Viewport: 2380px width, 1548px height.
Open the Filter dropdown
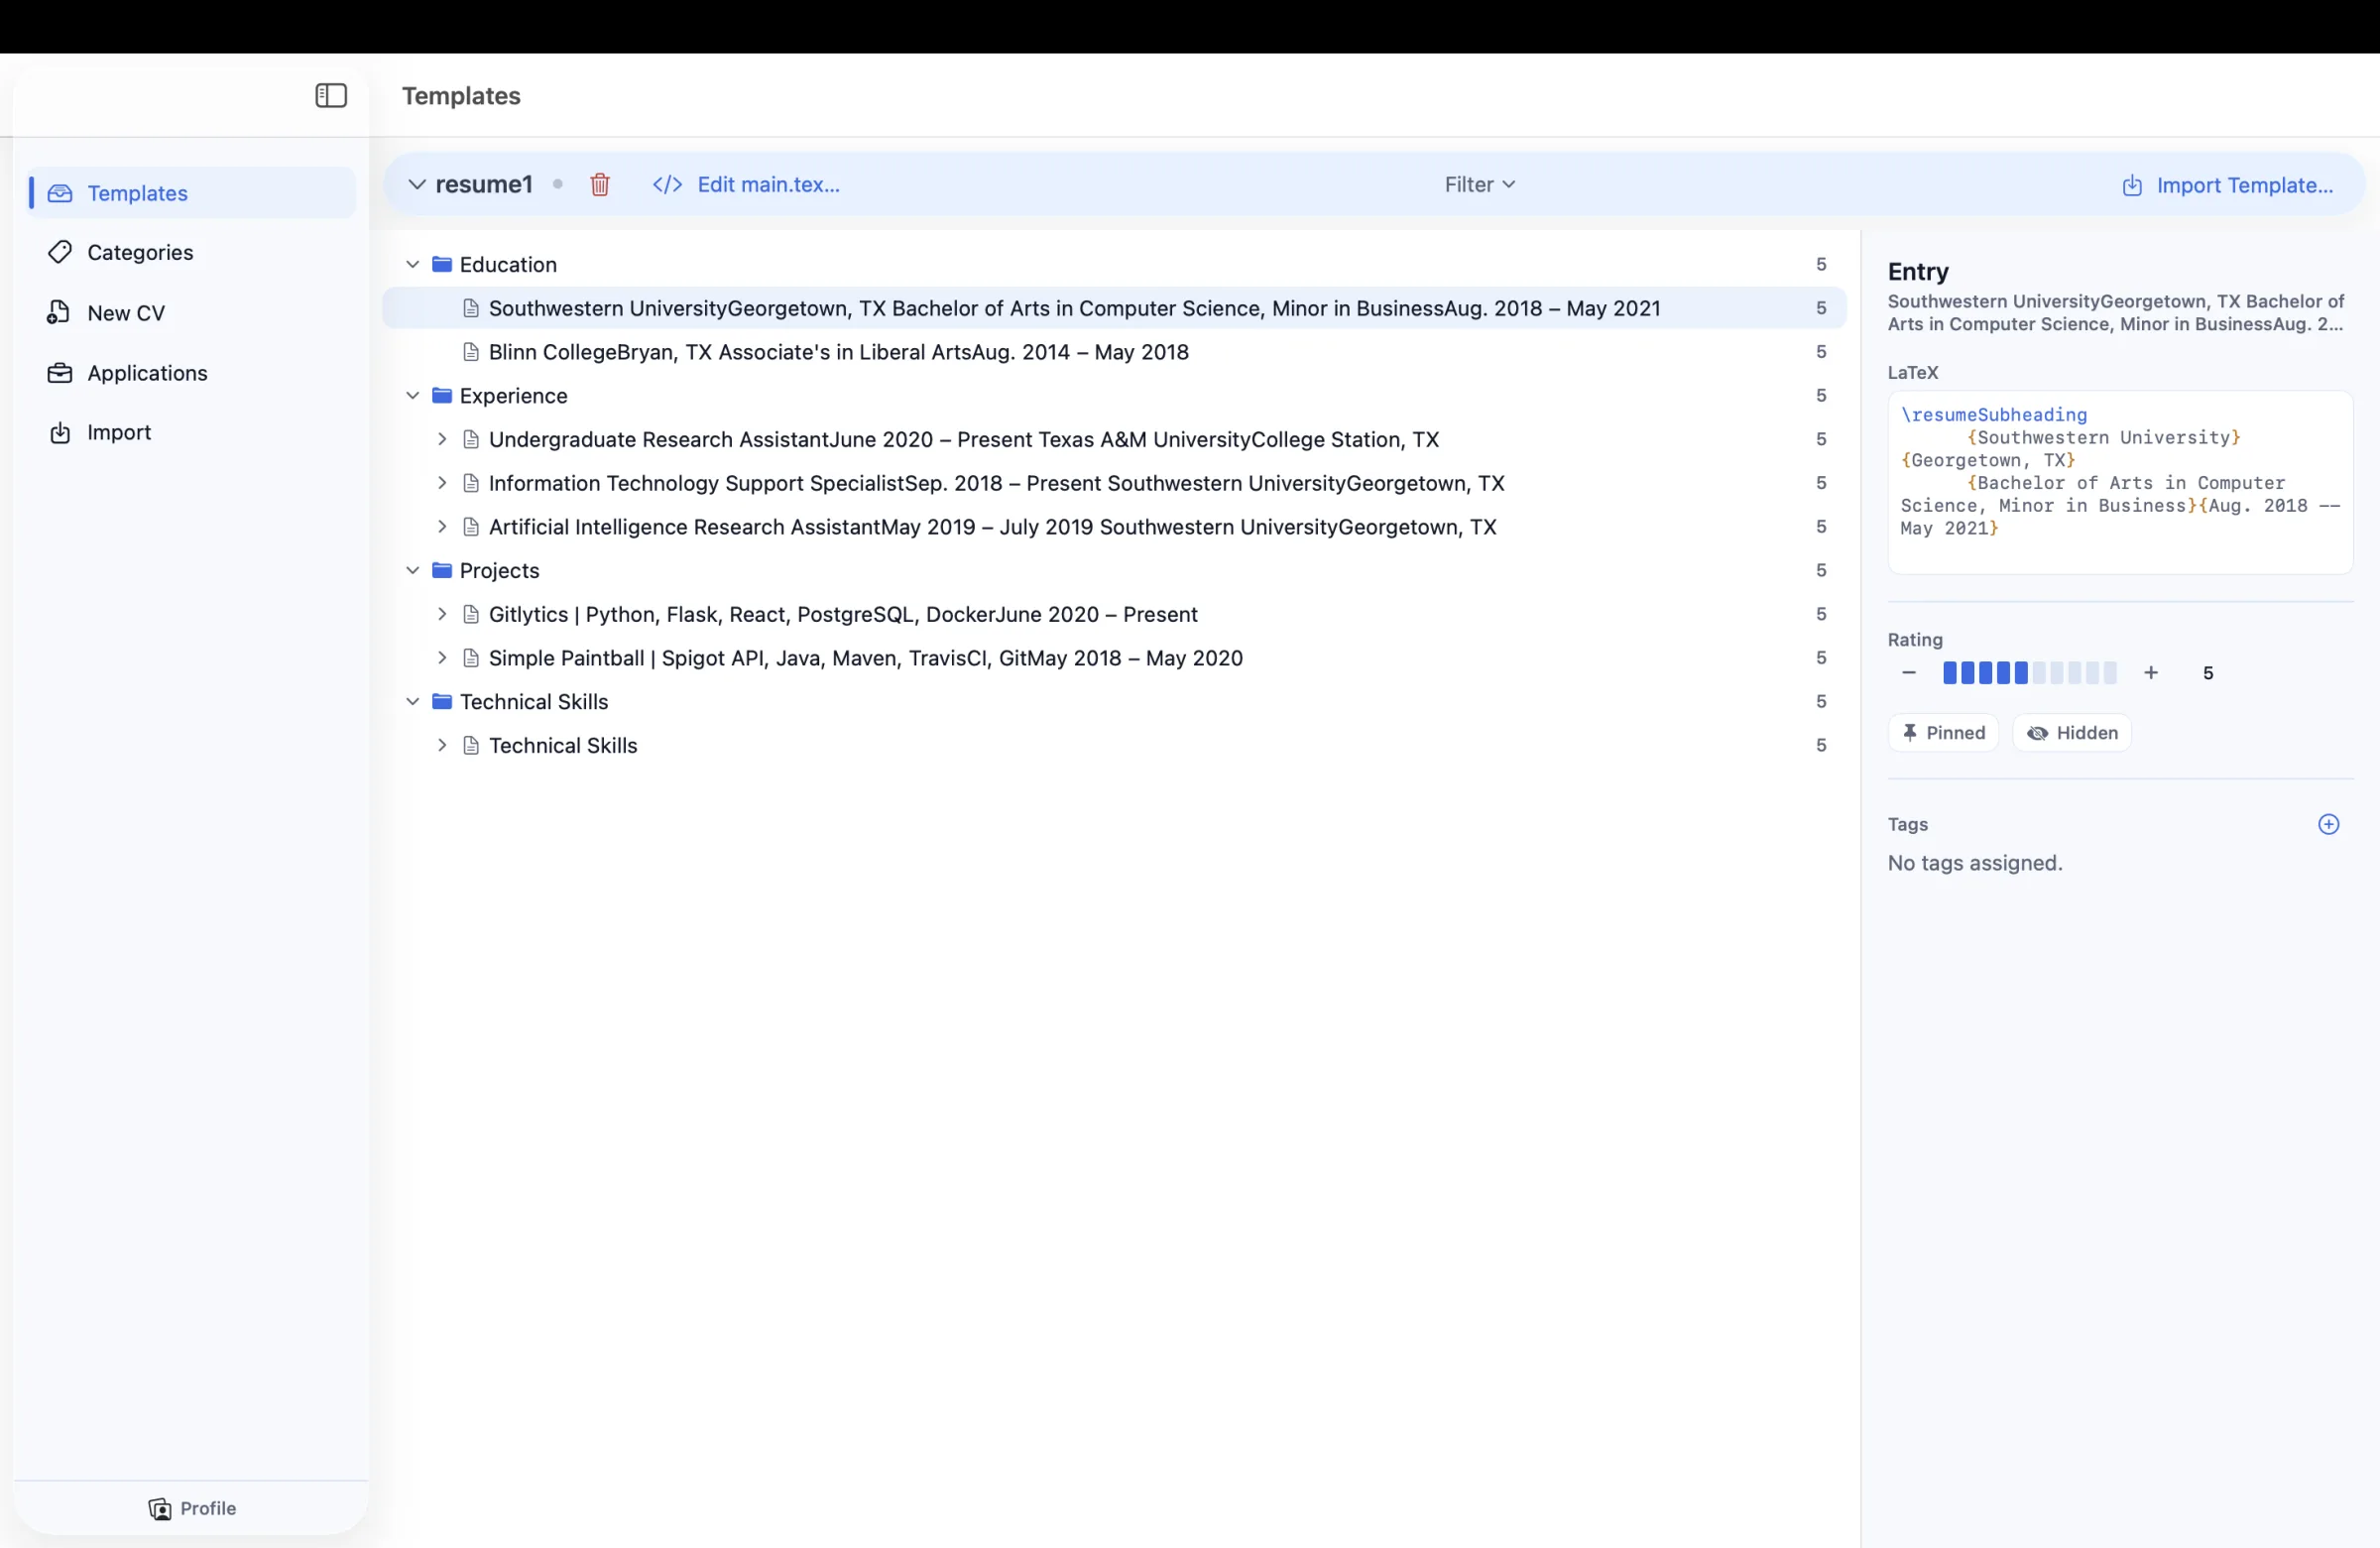coord(1480,184)
